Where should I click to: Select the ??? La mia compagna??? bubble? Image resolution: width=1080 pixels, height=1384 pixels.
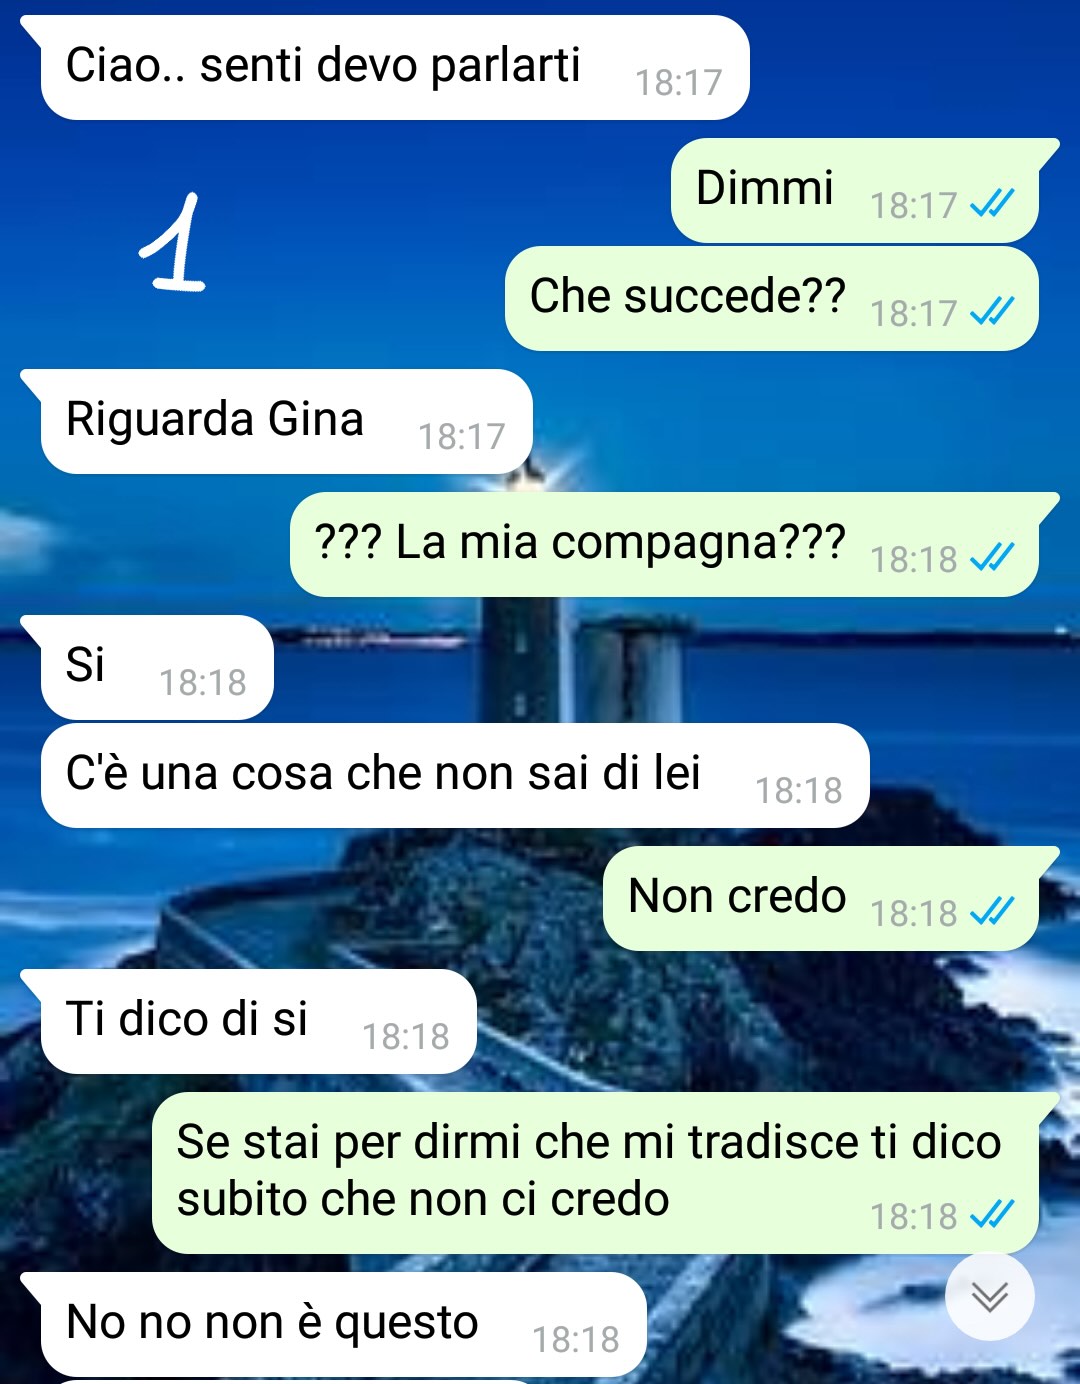(665, 544)
